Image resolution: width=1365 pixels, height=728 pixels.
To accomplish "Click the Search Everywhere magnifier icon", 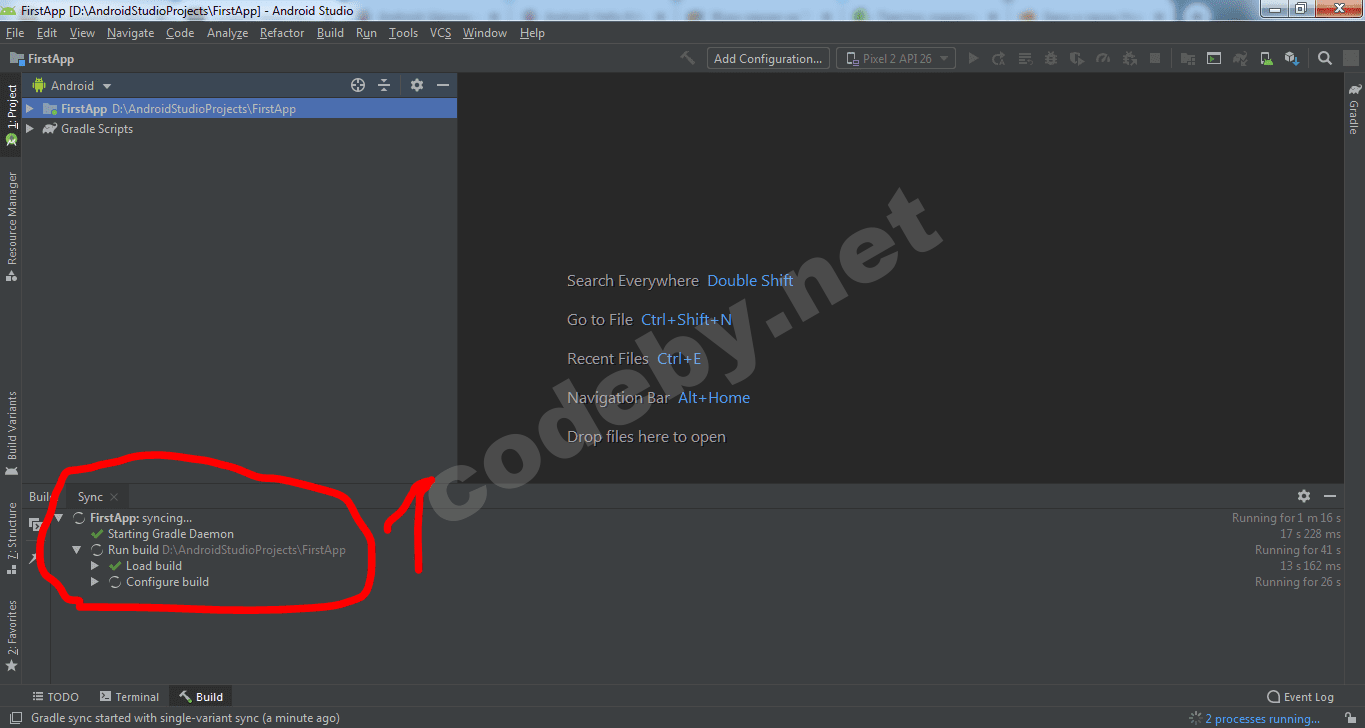I will point(1325,58).
